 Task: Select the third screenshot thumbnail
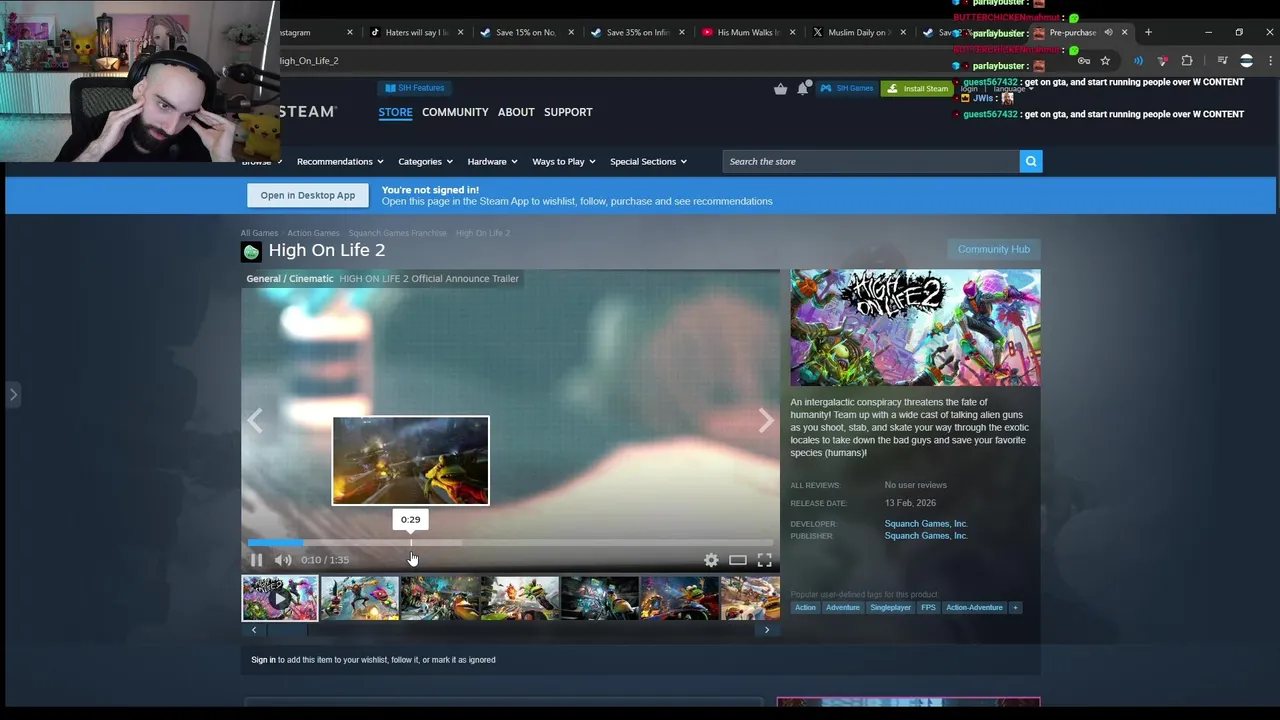439,598
